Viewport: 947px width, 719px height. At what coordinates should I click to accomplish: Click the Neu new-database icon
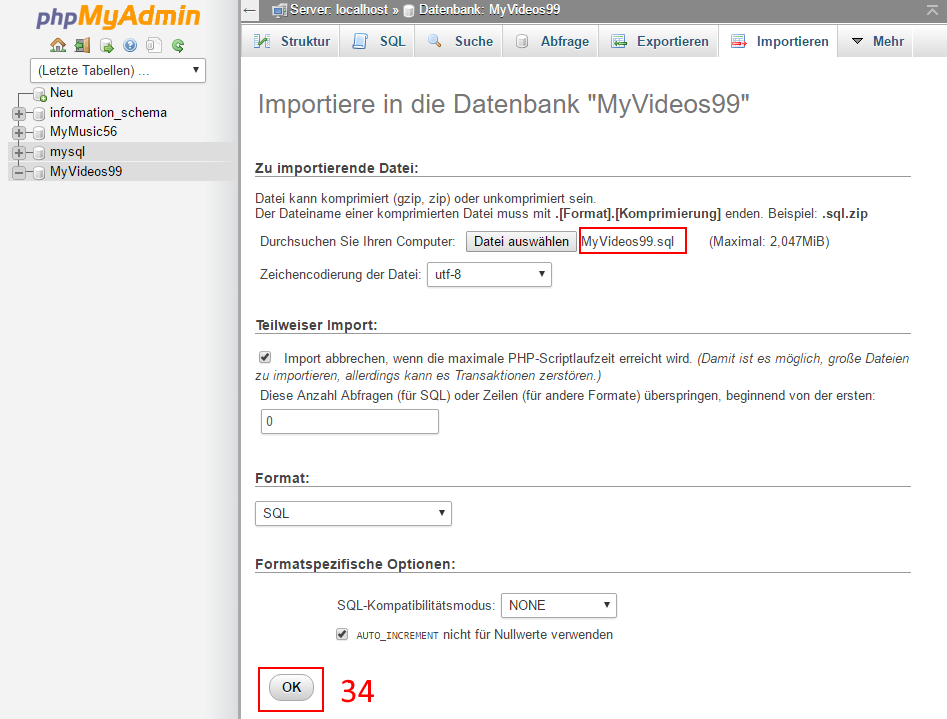click(x=40, y=94)
